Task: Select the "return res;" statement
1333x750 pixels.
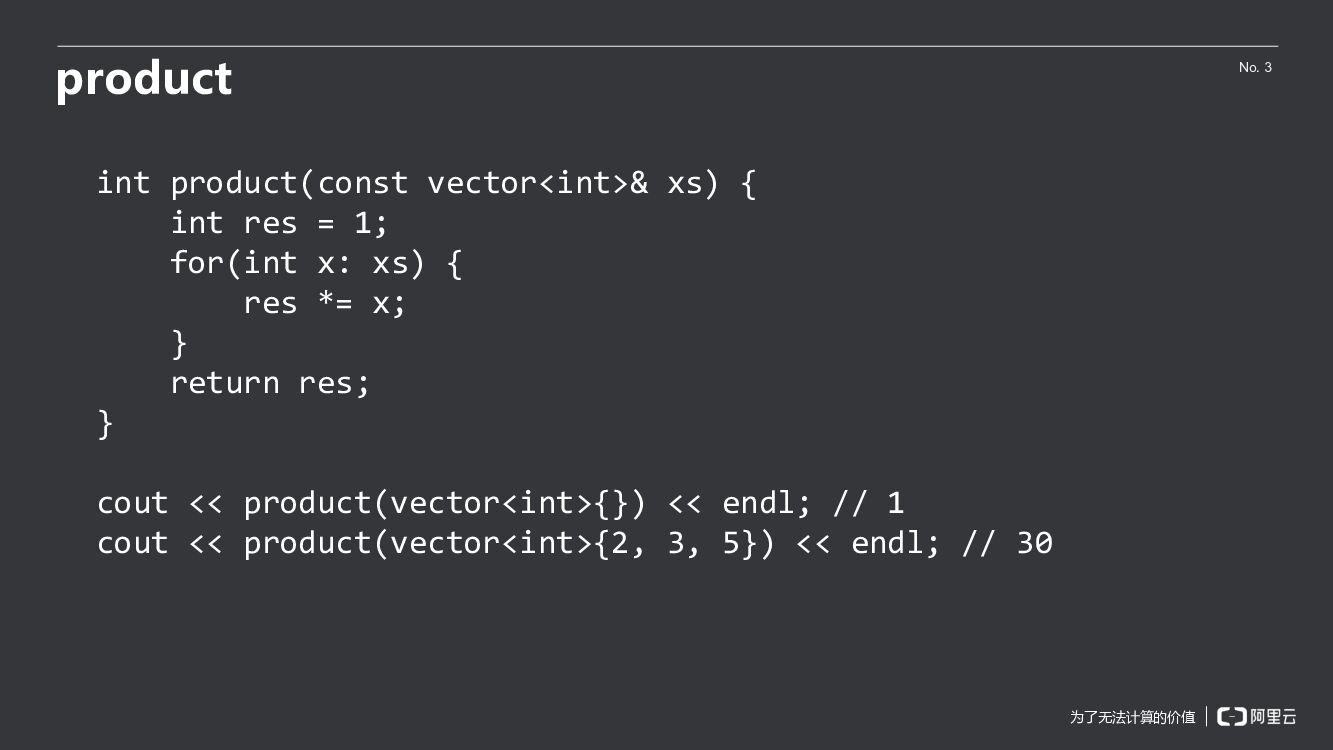Action: pos(270,383)
